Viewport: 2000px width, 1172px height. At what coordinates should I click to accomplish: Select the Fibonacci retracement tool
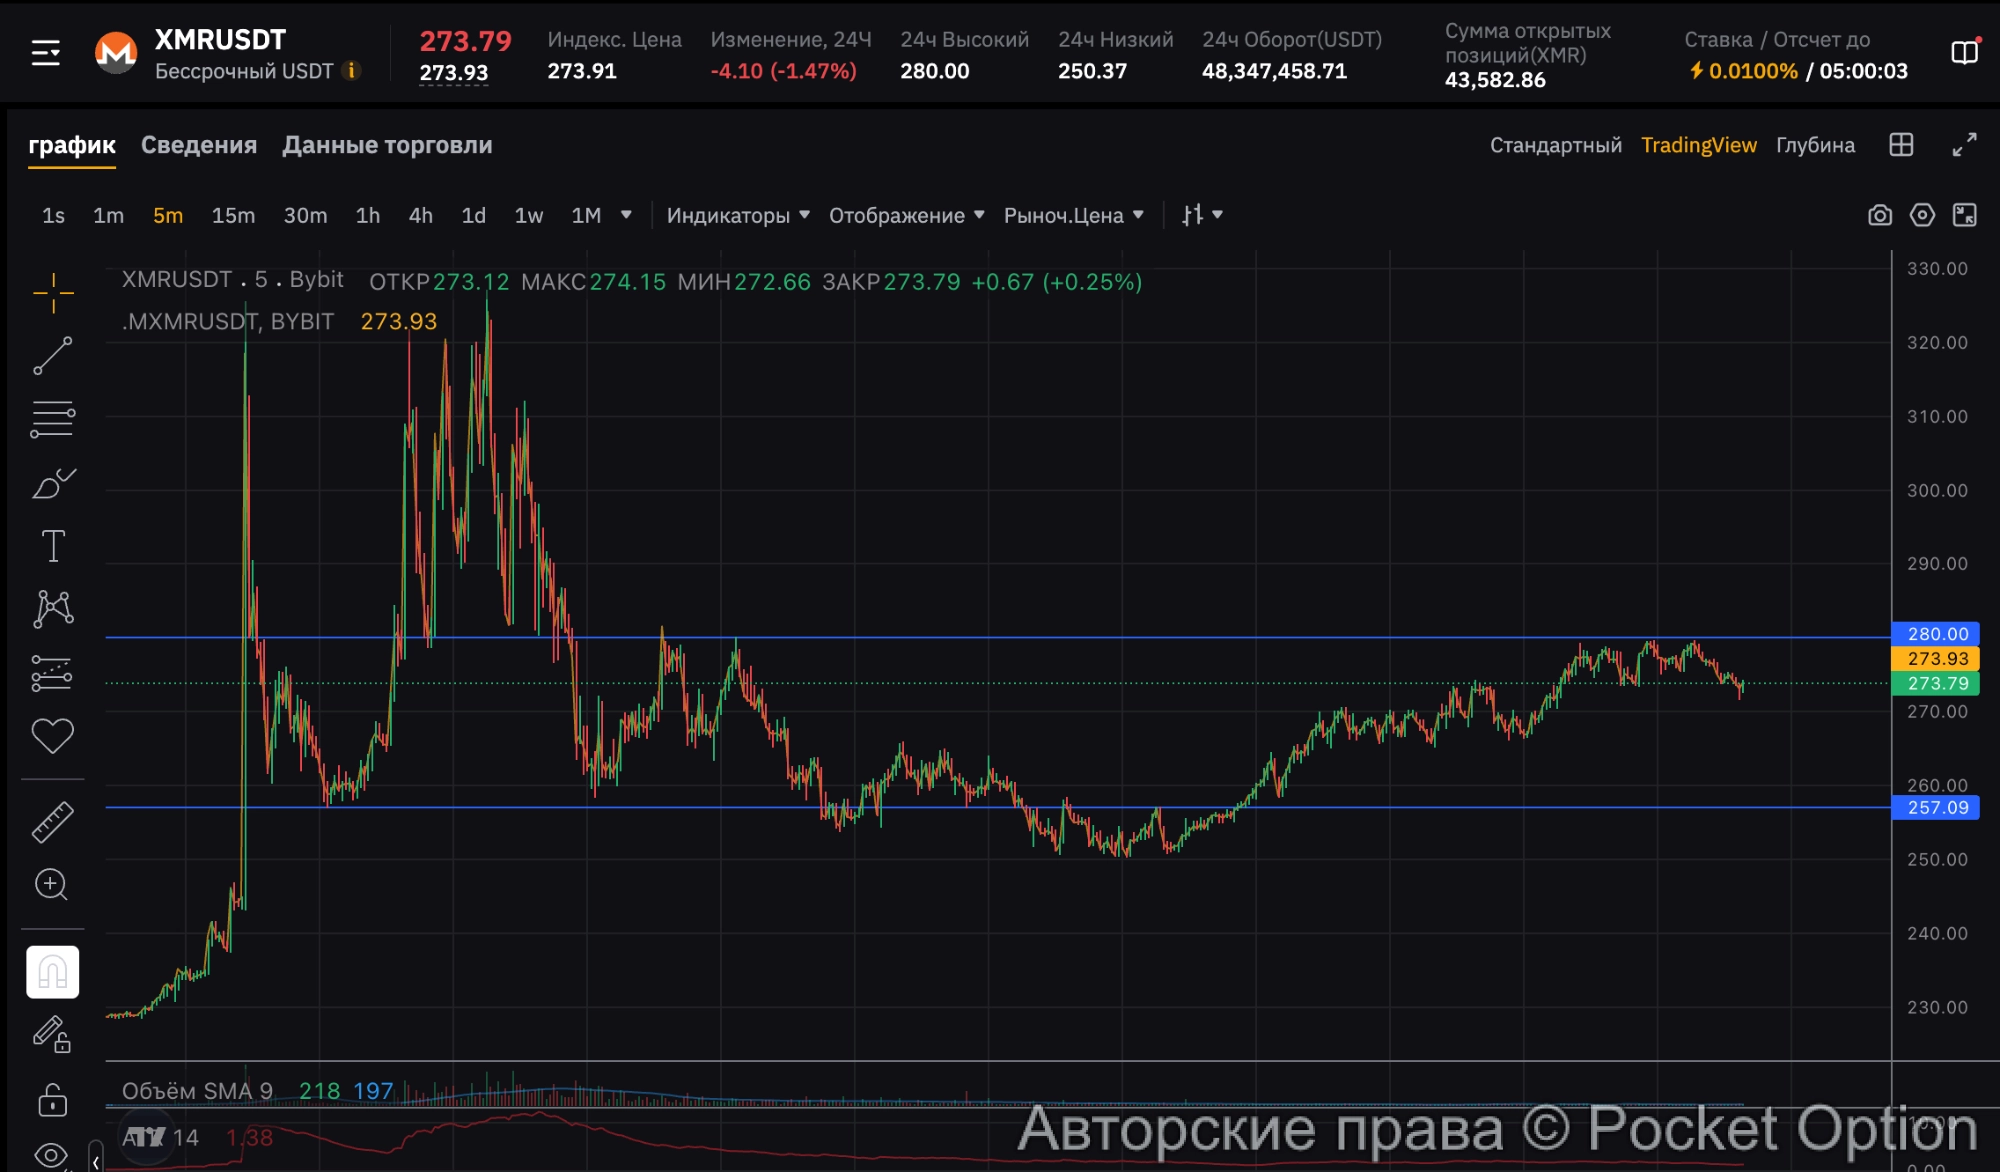click(53, 420)
